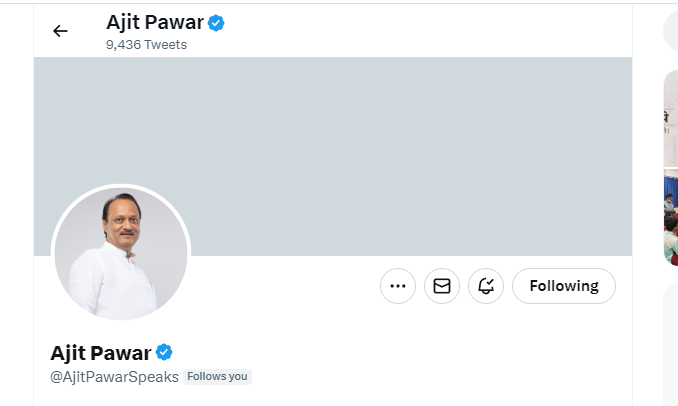Click verified badge beside the header title name
678x406 pixels.
click(x=216, y=23)
